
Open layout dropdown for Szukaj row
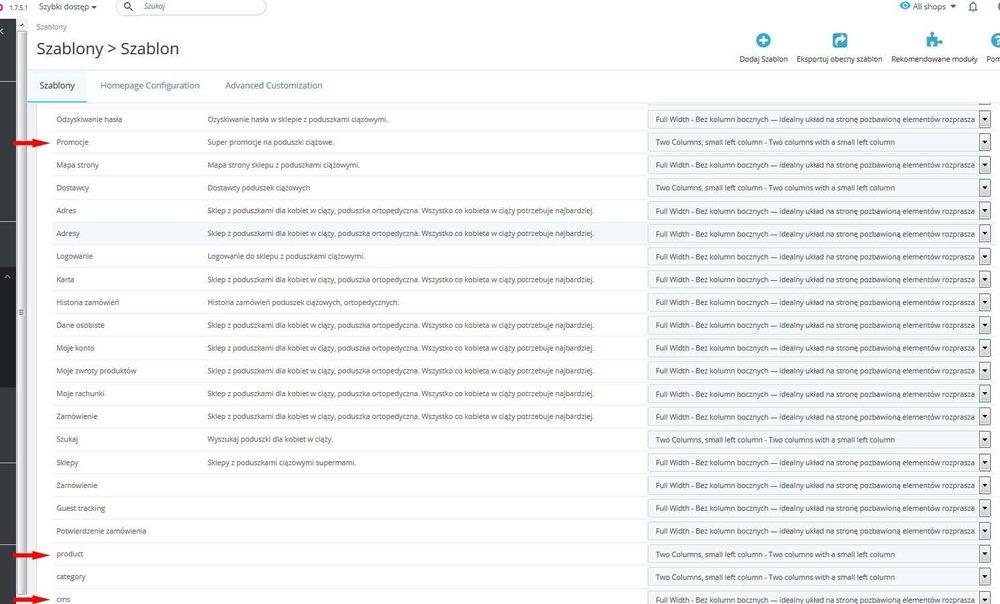coord(819,440)
